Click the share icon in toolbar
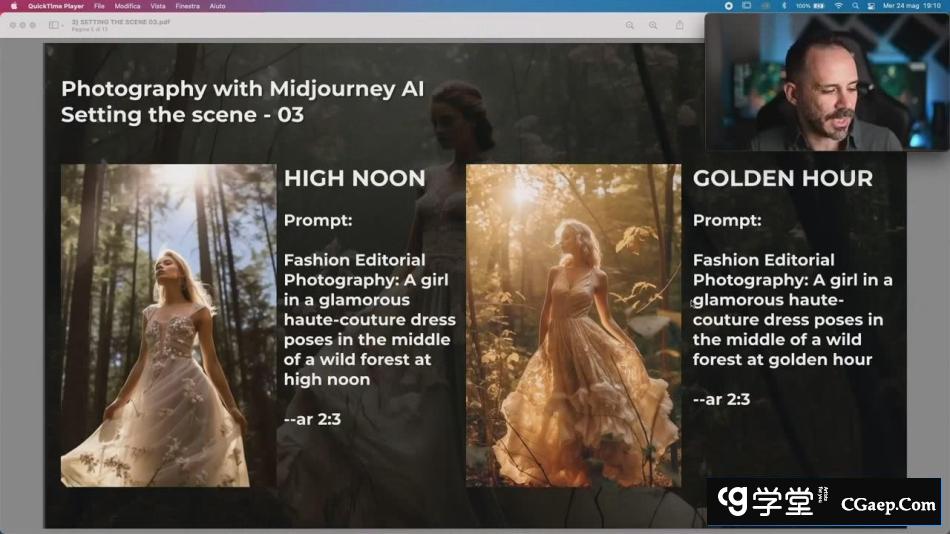Screen dimensions: 950x534 click(x=680, y=25)
